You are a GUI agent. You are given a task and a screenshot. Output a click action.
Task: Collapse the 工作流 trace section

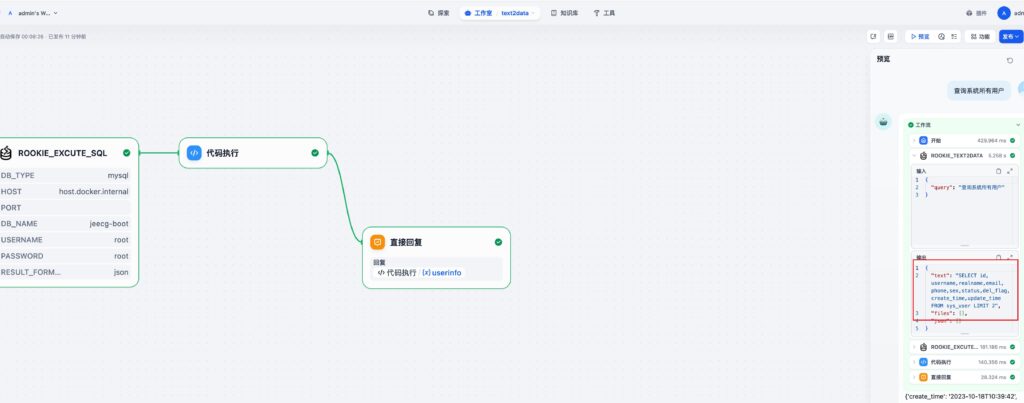1017,125
